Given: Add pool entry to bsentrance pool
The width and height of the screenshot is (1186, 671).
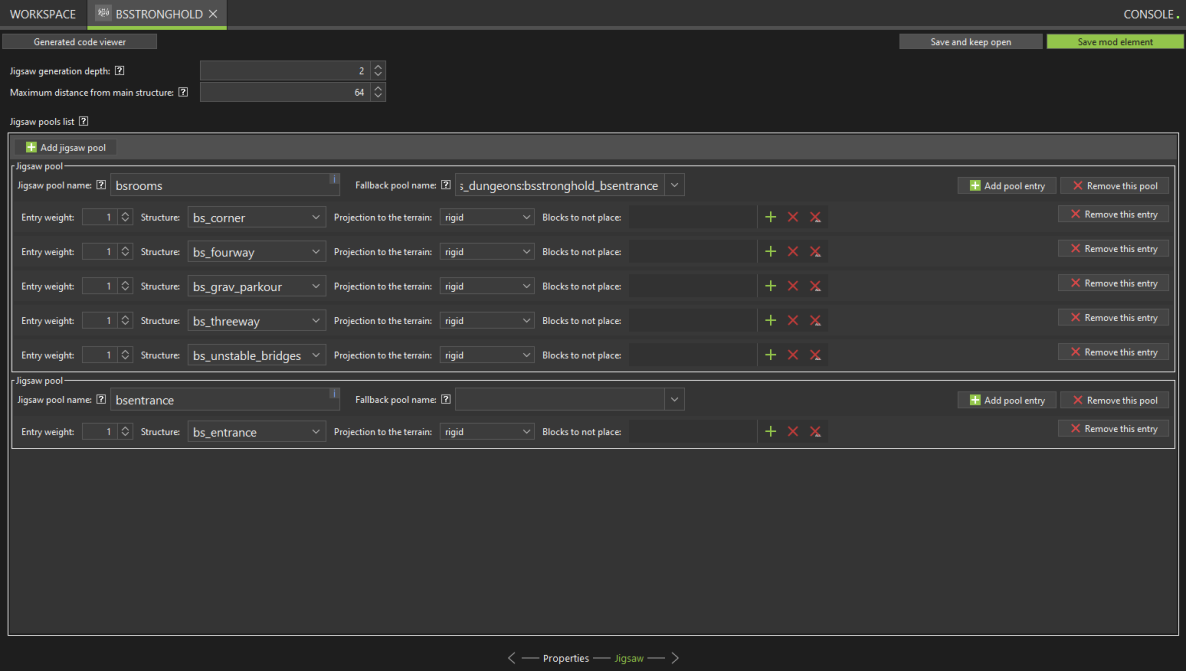Looking at the screenshot, I should [x=1007, y=400].
